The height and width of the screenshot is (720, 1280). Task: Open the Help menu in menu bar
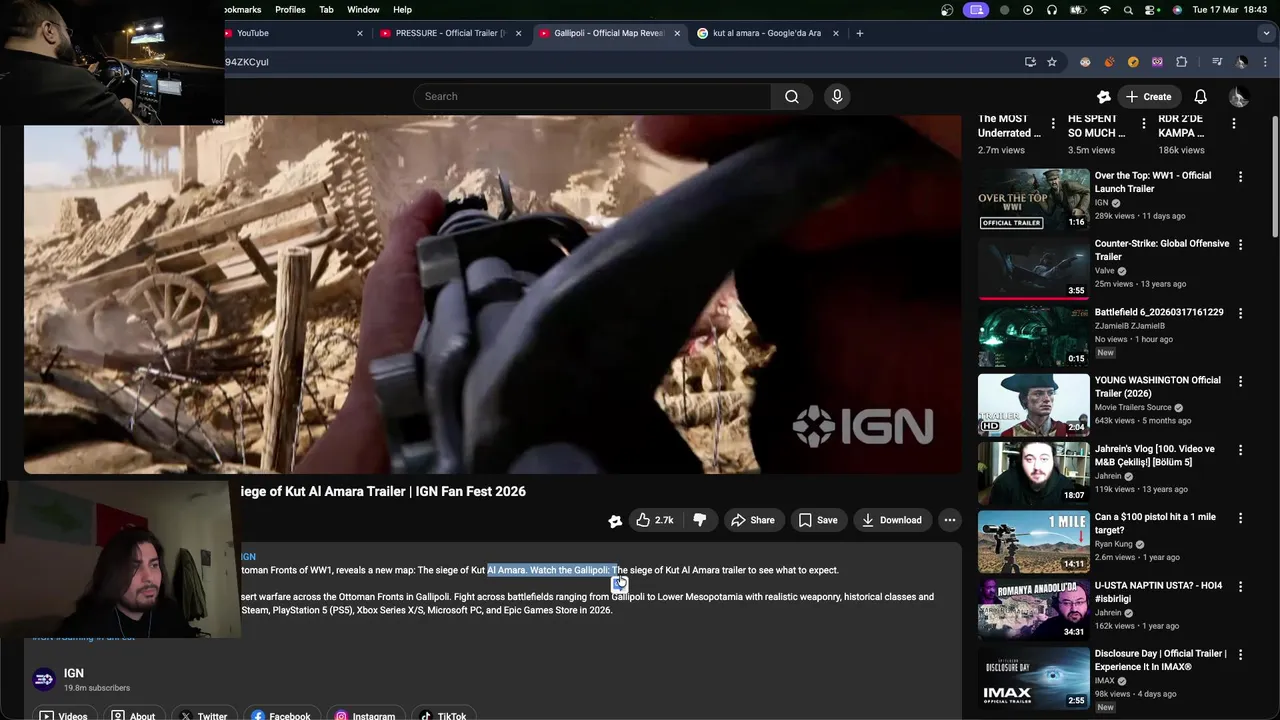(402, 10)
